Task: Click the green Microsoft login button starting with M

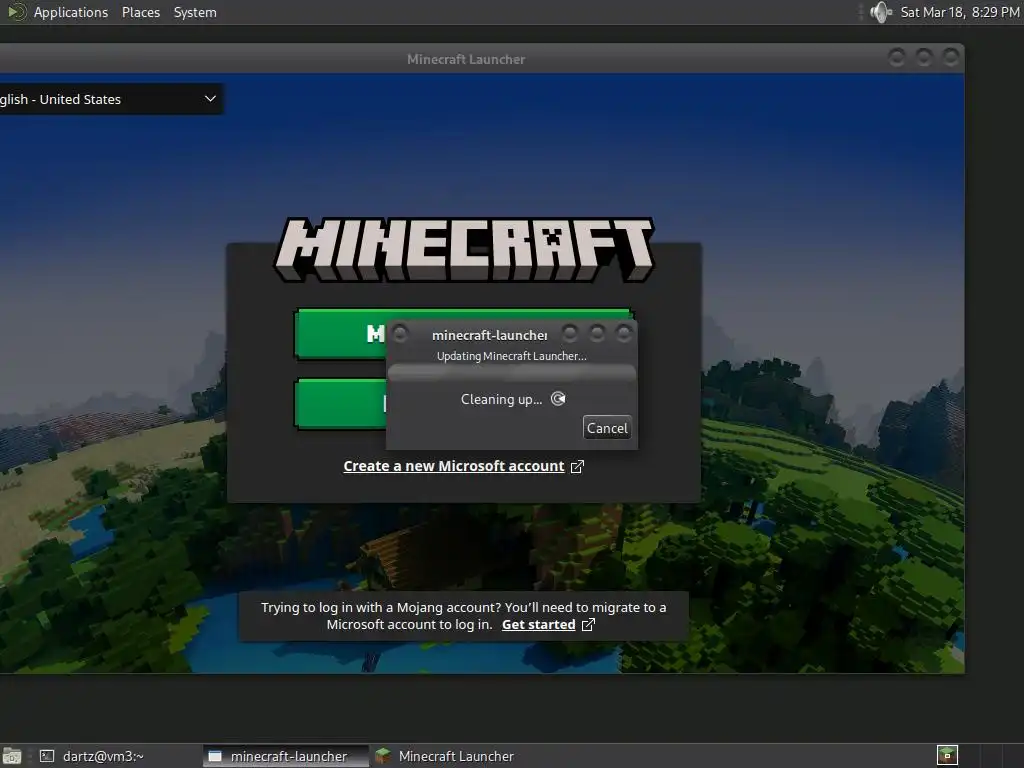Action: 340,334
